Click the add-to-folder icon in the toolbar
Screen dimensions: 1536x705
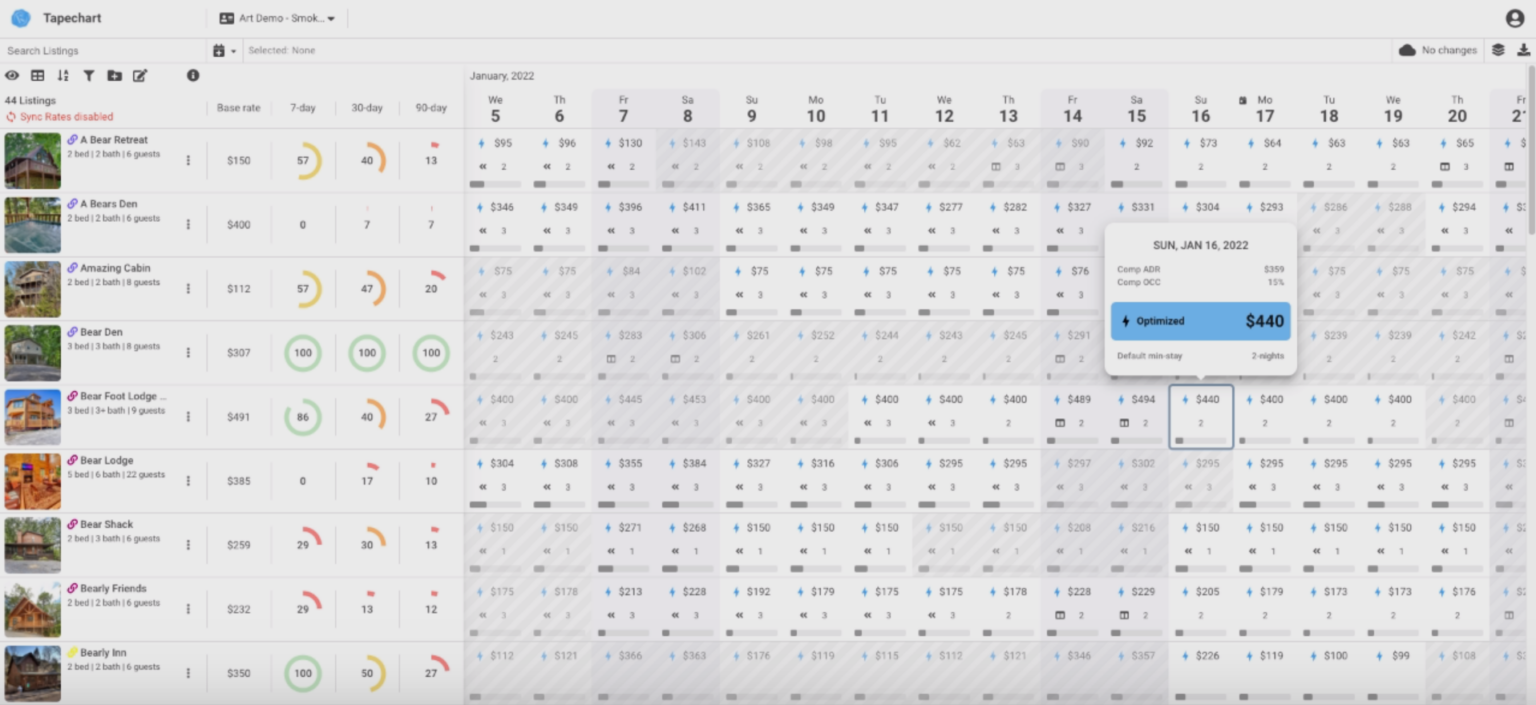(x=114, y=75)
